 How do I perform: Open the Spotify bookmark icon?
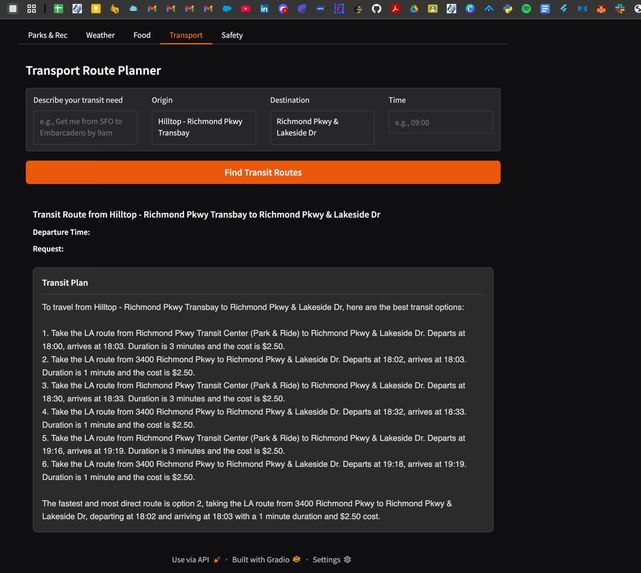[526, 9]
